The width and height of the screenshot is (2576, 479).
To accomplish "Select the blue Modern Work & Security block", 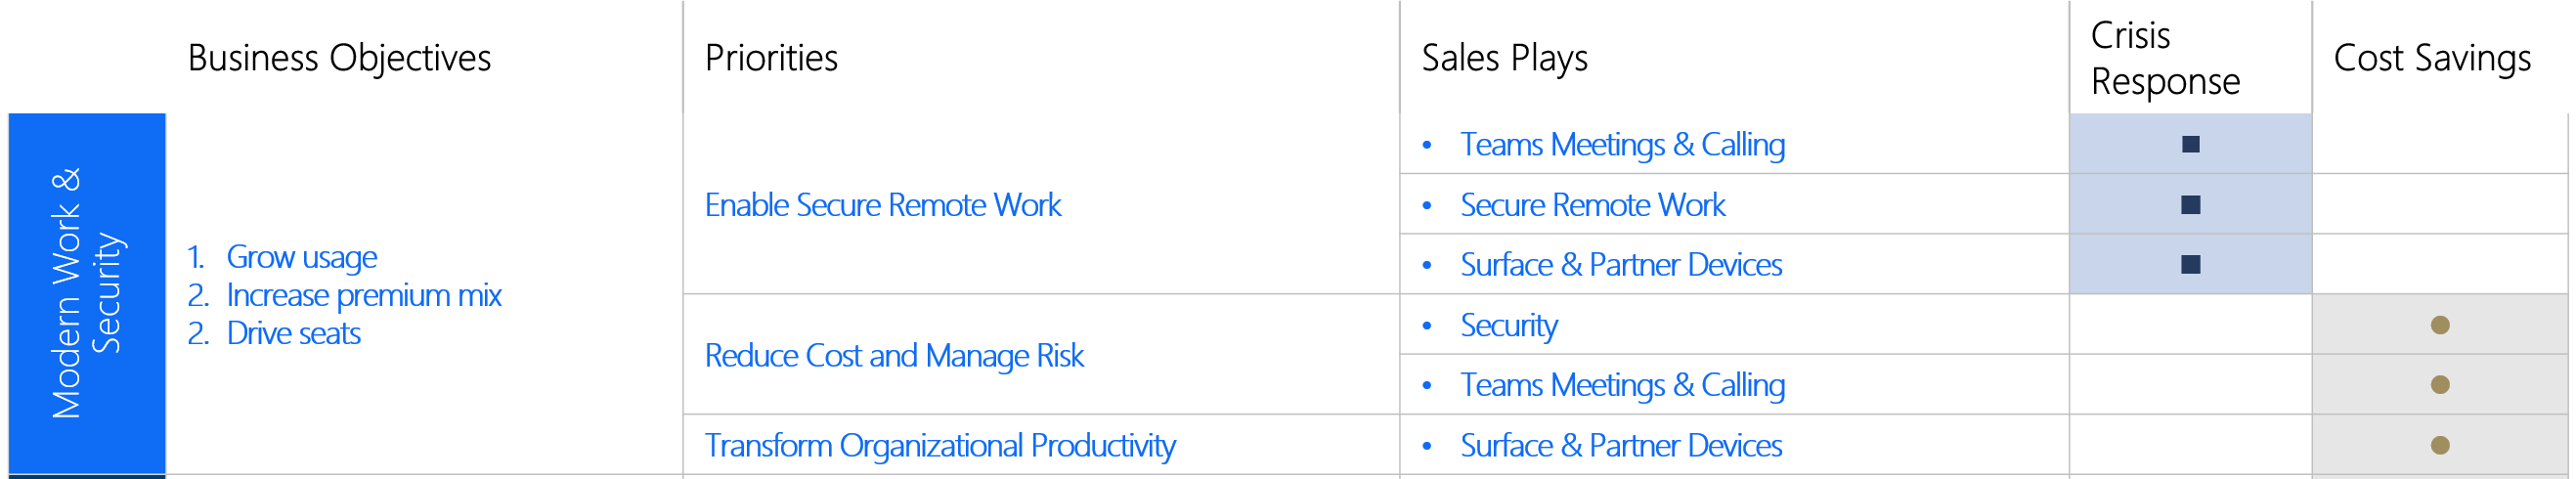I will coord(87,294).
